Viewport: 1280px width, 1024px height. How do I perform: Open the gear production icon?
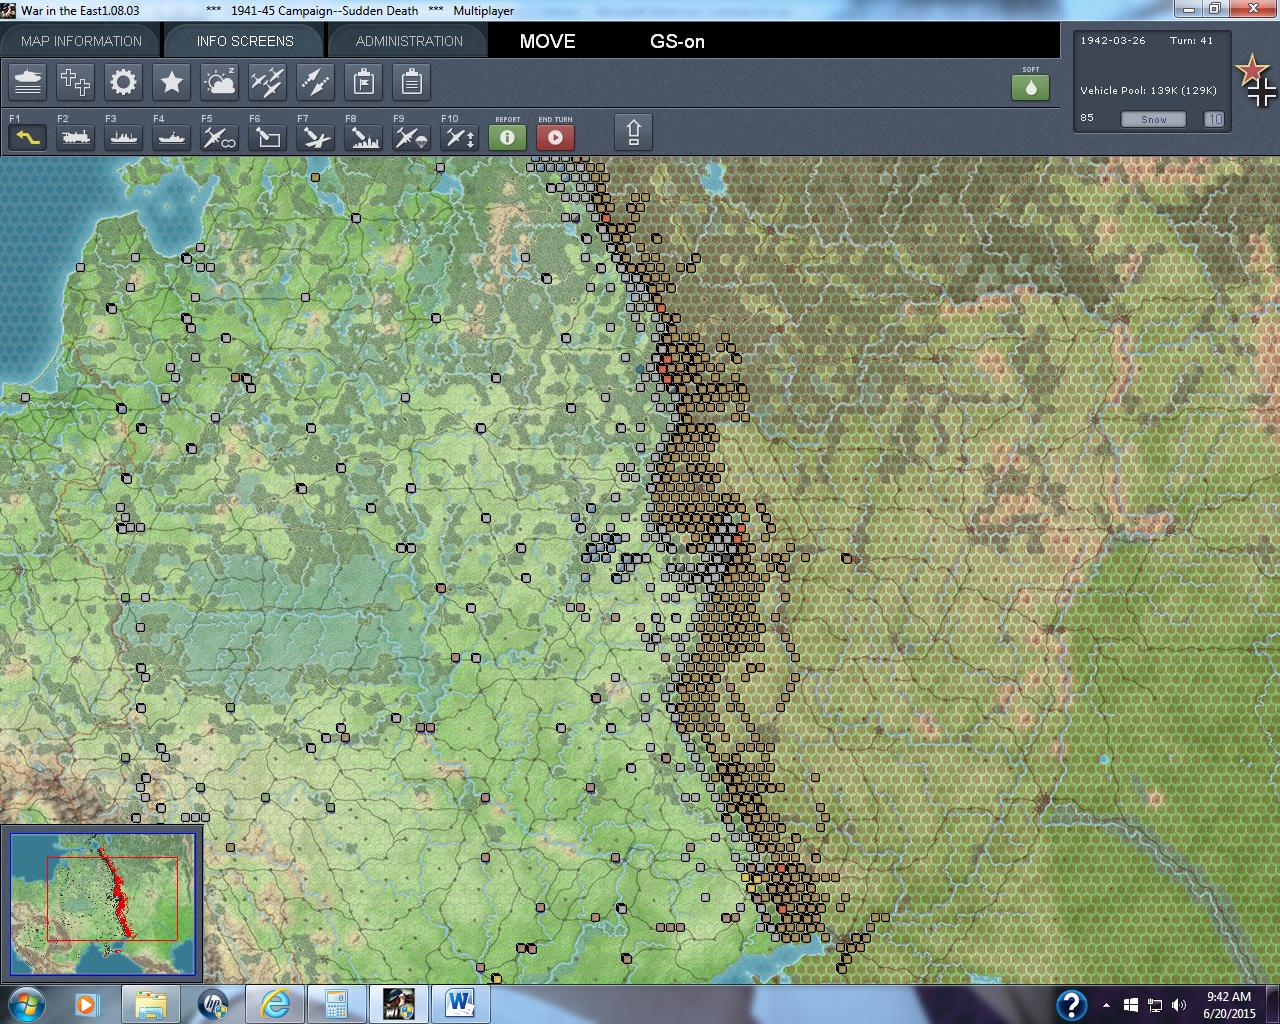(124, 82)
